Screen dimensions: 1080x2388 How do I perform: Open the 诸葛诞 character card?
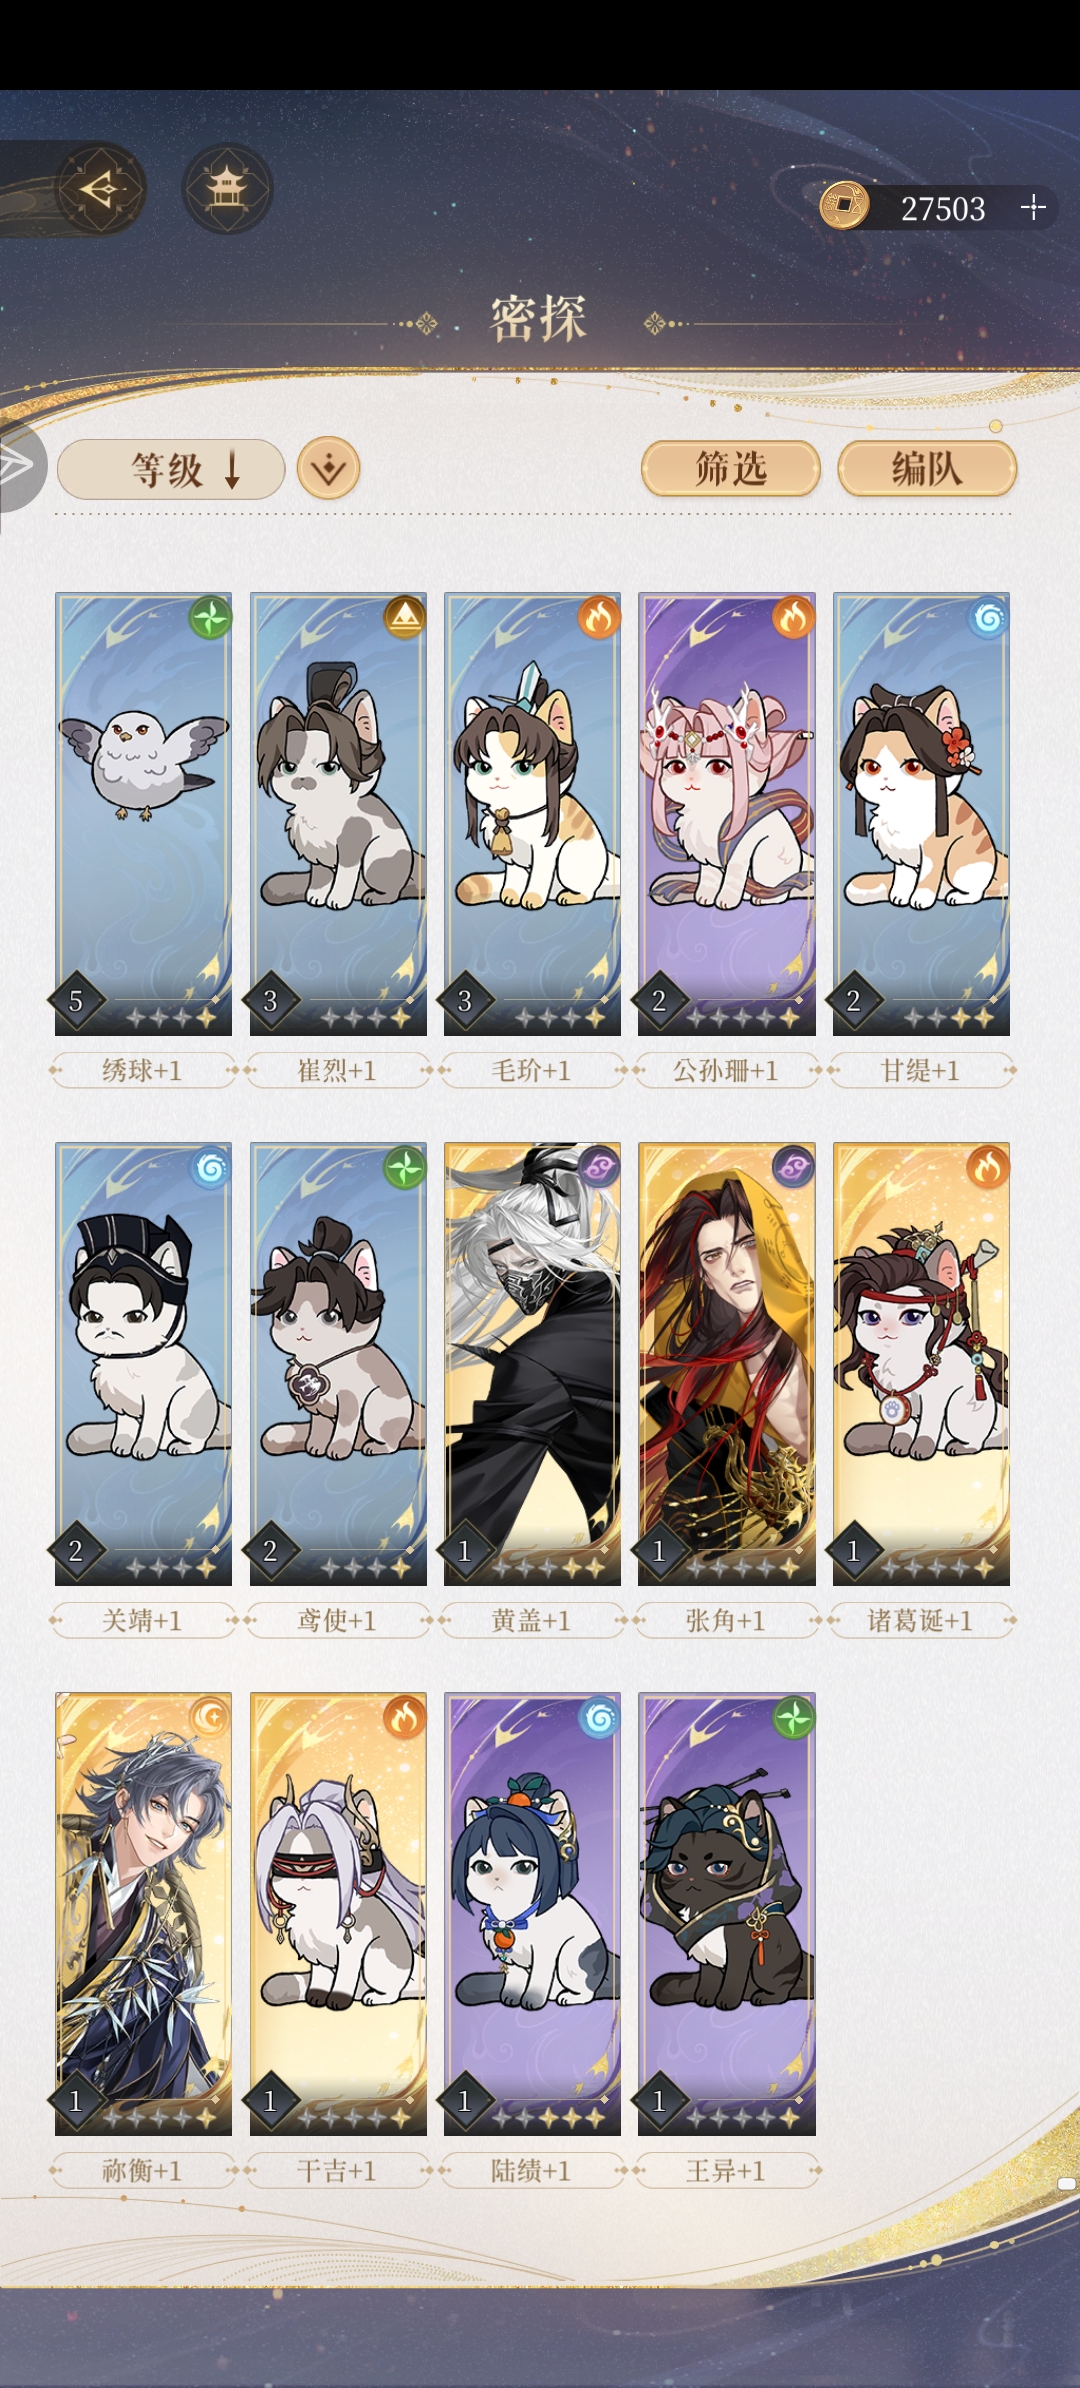pyautogui.click(x=921, y=1364)
